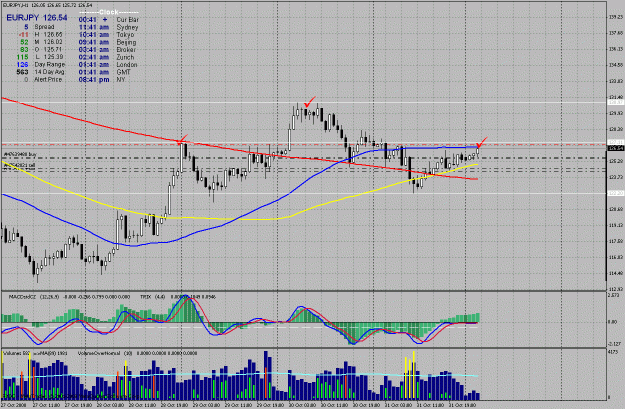Click the Clock heading text
Screen dimensions: 625x409
point(109,12)
